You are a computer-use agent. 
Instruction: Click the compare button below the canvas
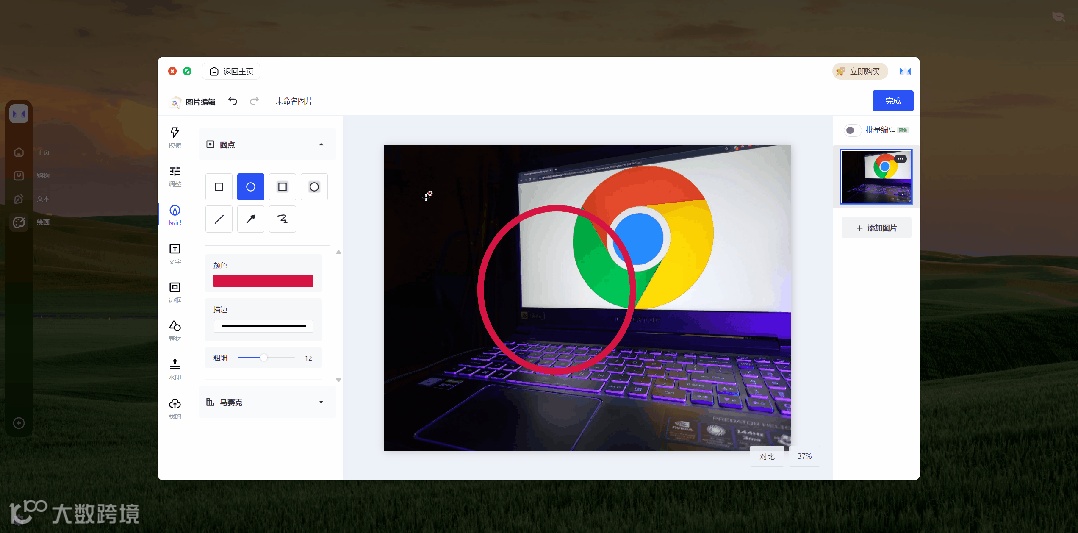click(767, 456)
